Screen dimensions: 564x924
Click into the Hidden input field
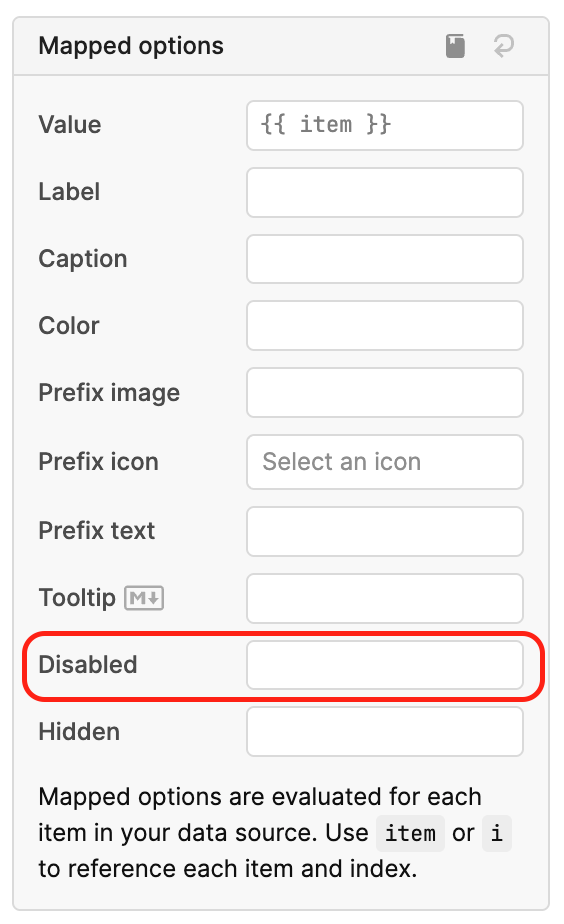pyautogui.click(x=385, y=732)
